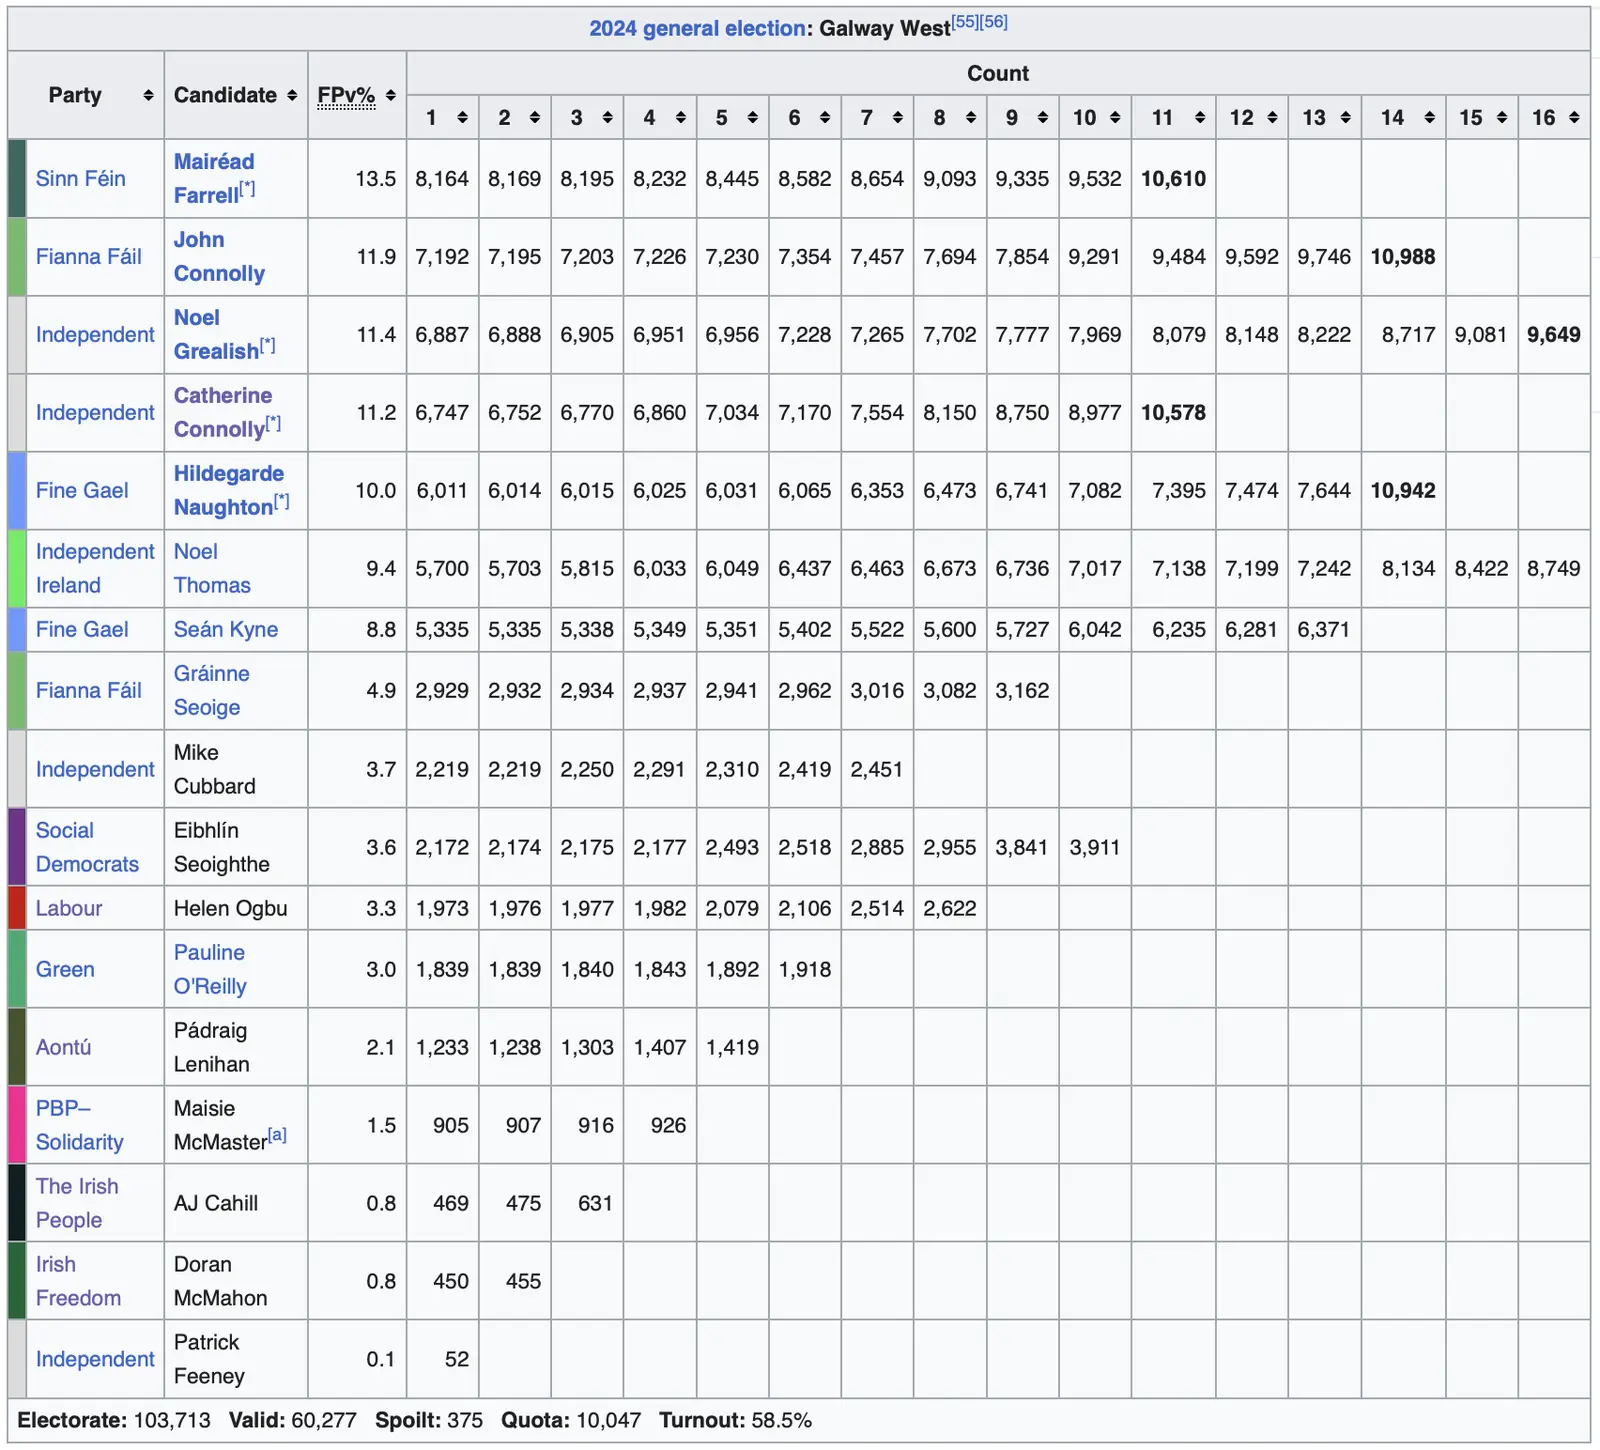1600x1450 pixels.
Task: Click footnote [a] beside Maisie McMaster
Action: point(277,1135)
